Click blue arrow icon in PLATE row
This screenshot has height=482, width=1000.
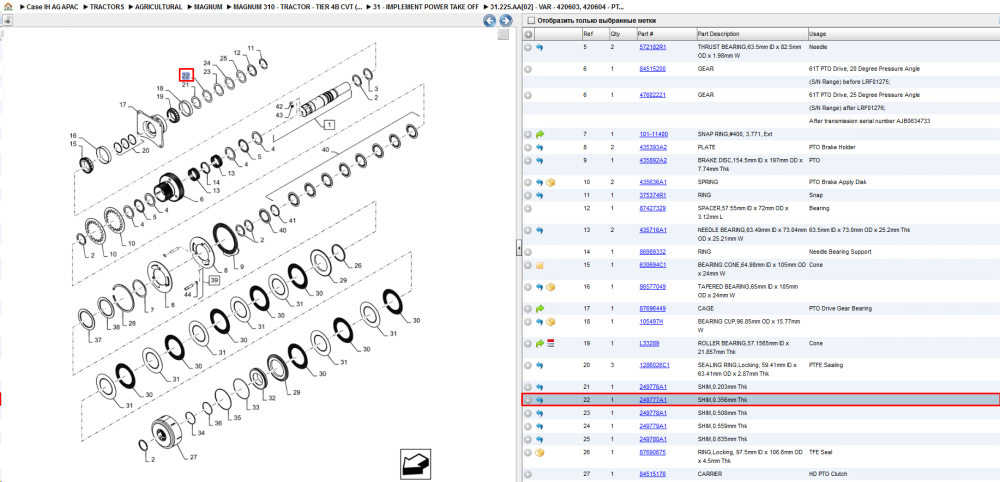coord(540,147)
